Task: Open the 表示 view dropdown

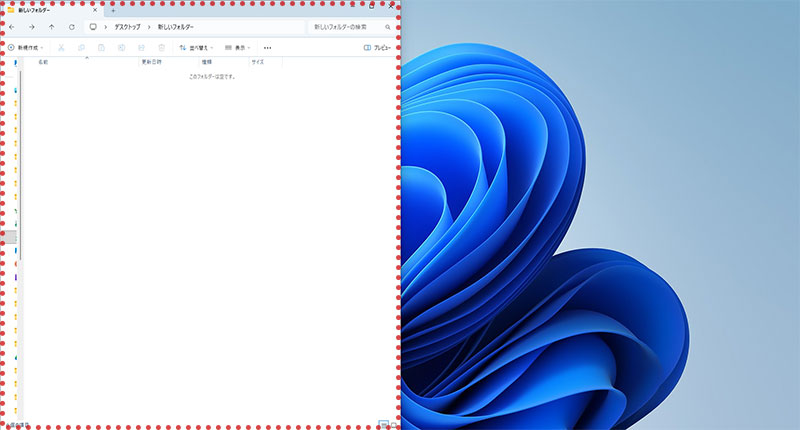Action: pos(238,47)
